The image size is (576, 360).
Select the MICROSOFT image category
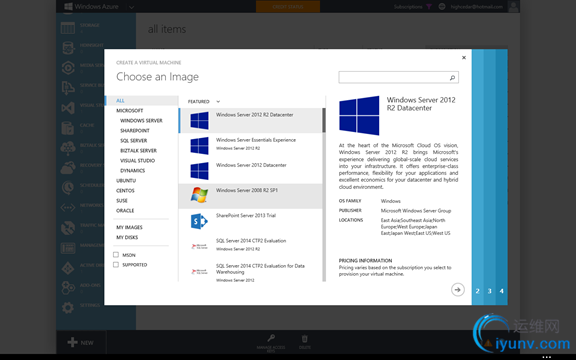coord(130,111)
